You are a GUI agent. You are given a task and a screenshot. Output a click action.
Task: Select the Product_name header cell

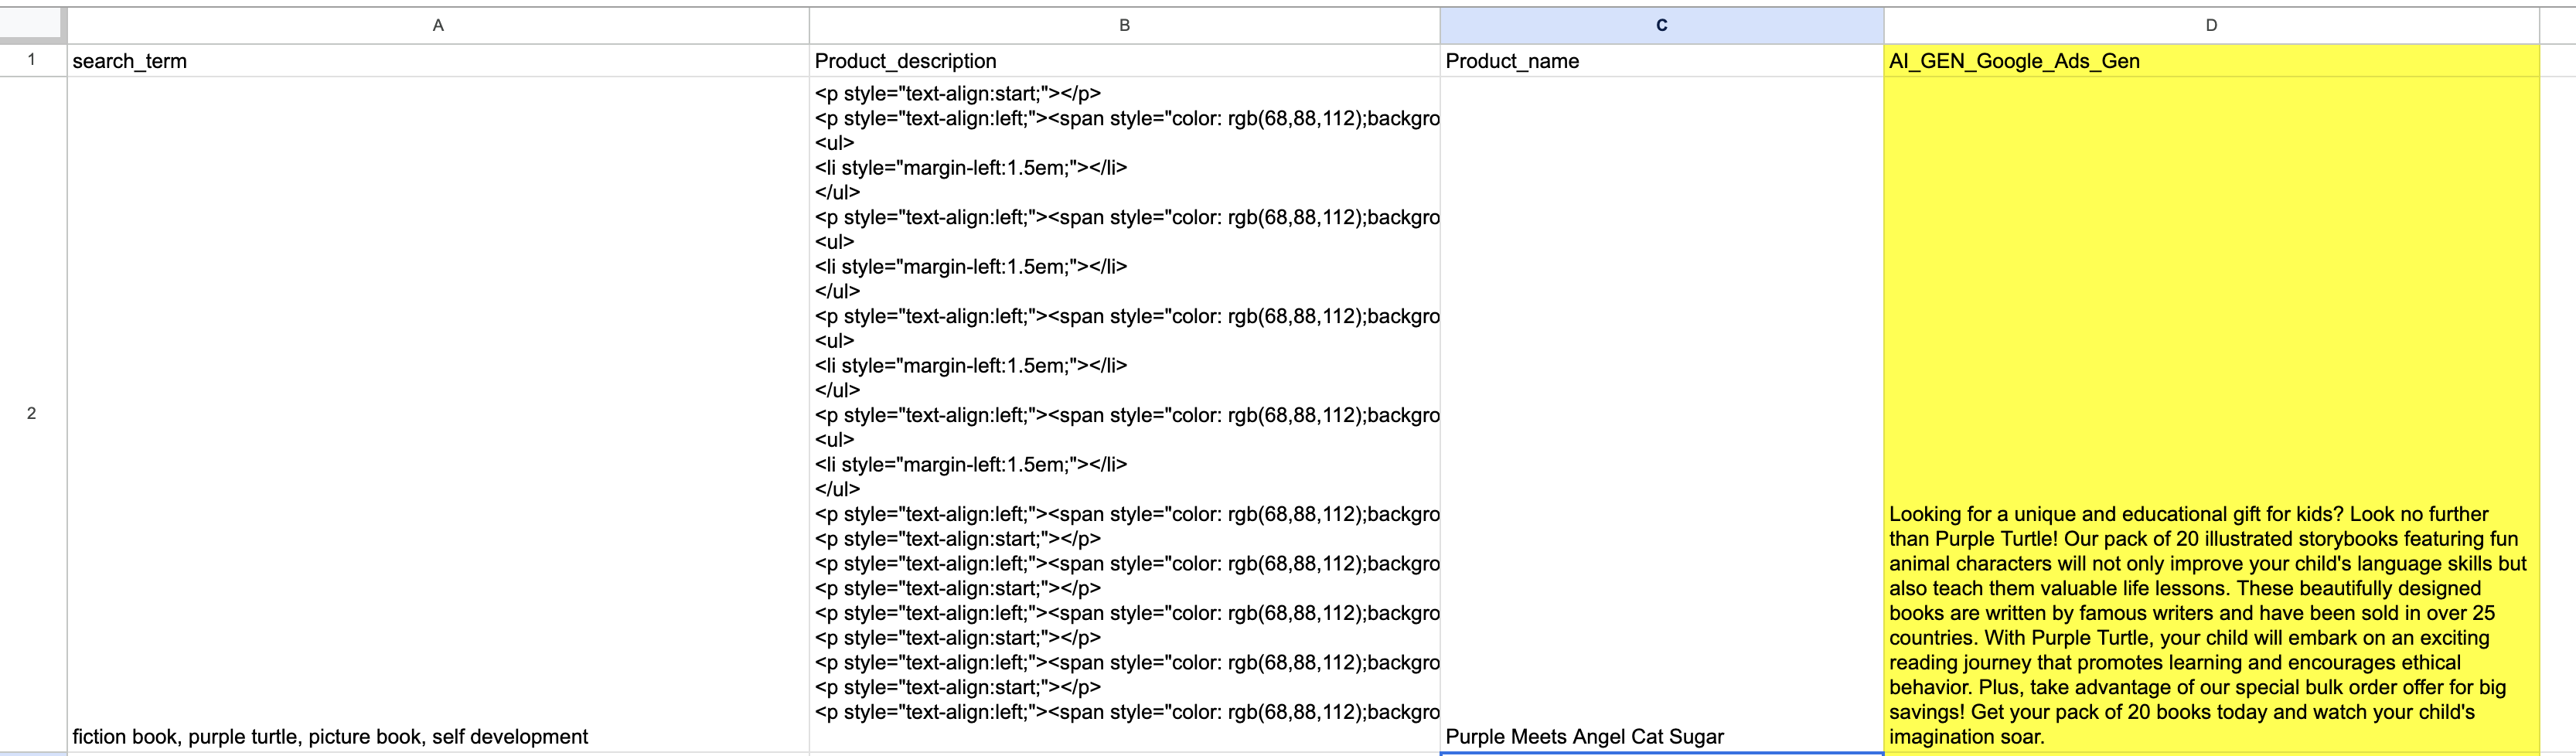[1662, 61]
